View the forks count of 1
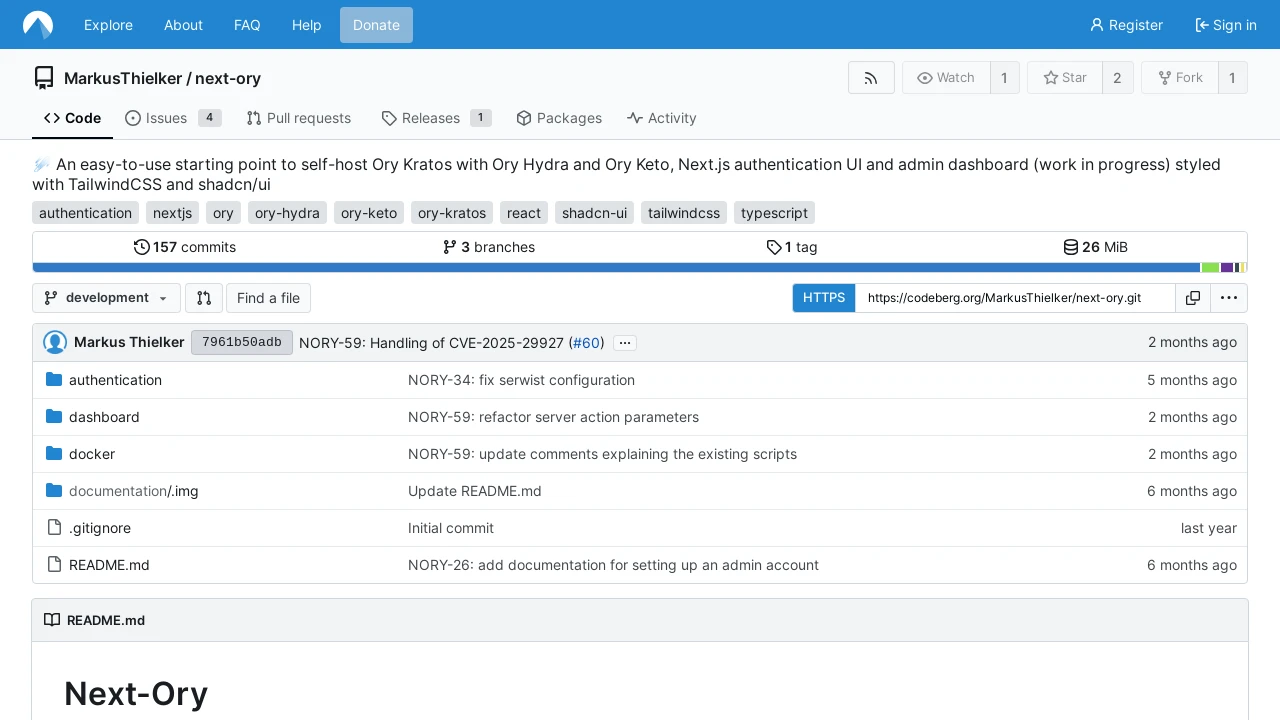1280x720 pixels. click(1233, 78)
